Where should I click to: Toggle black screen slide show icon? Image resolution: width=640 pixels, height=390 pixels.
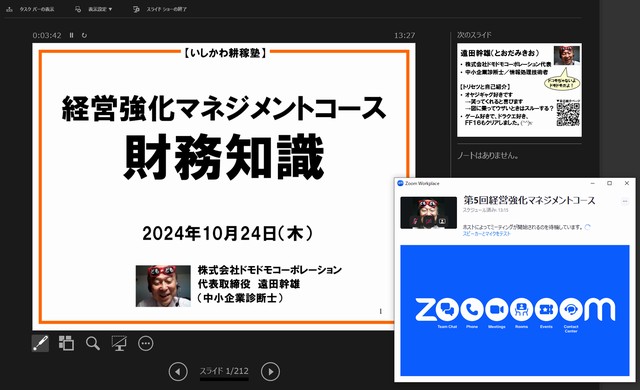tap(119, 343)
